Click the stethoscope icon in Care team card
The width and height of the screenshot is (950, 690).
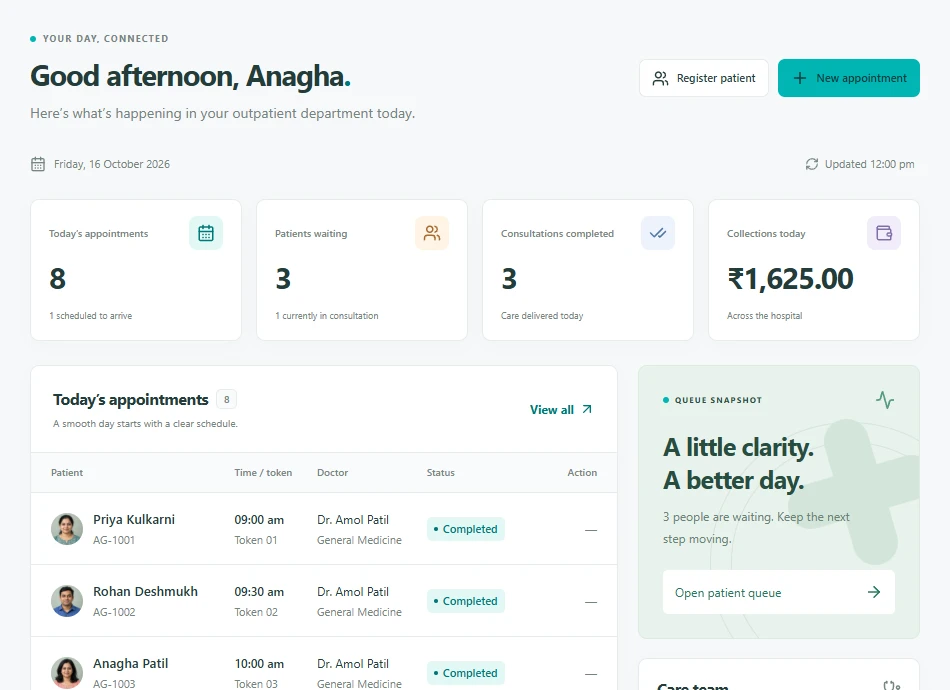(891, 686)
